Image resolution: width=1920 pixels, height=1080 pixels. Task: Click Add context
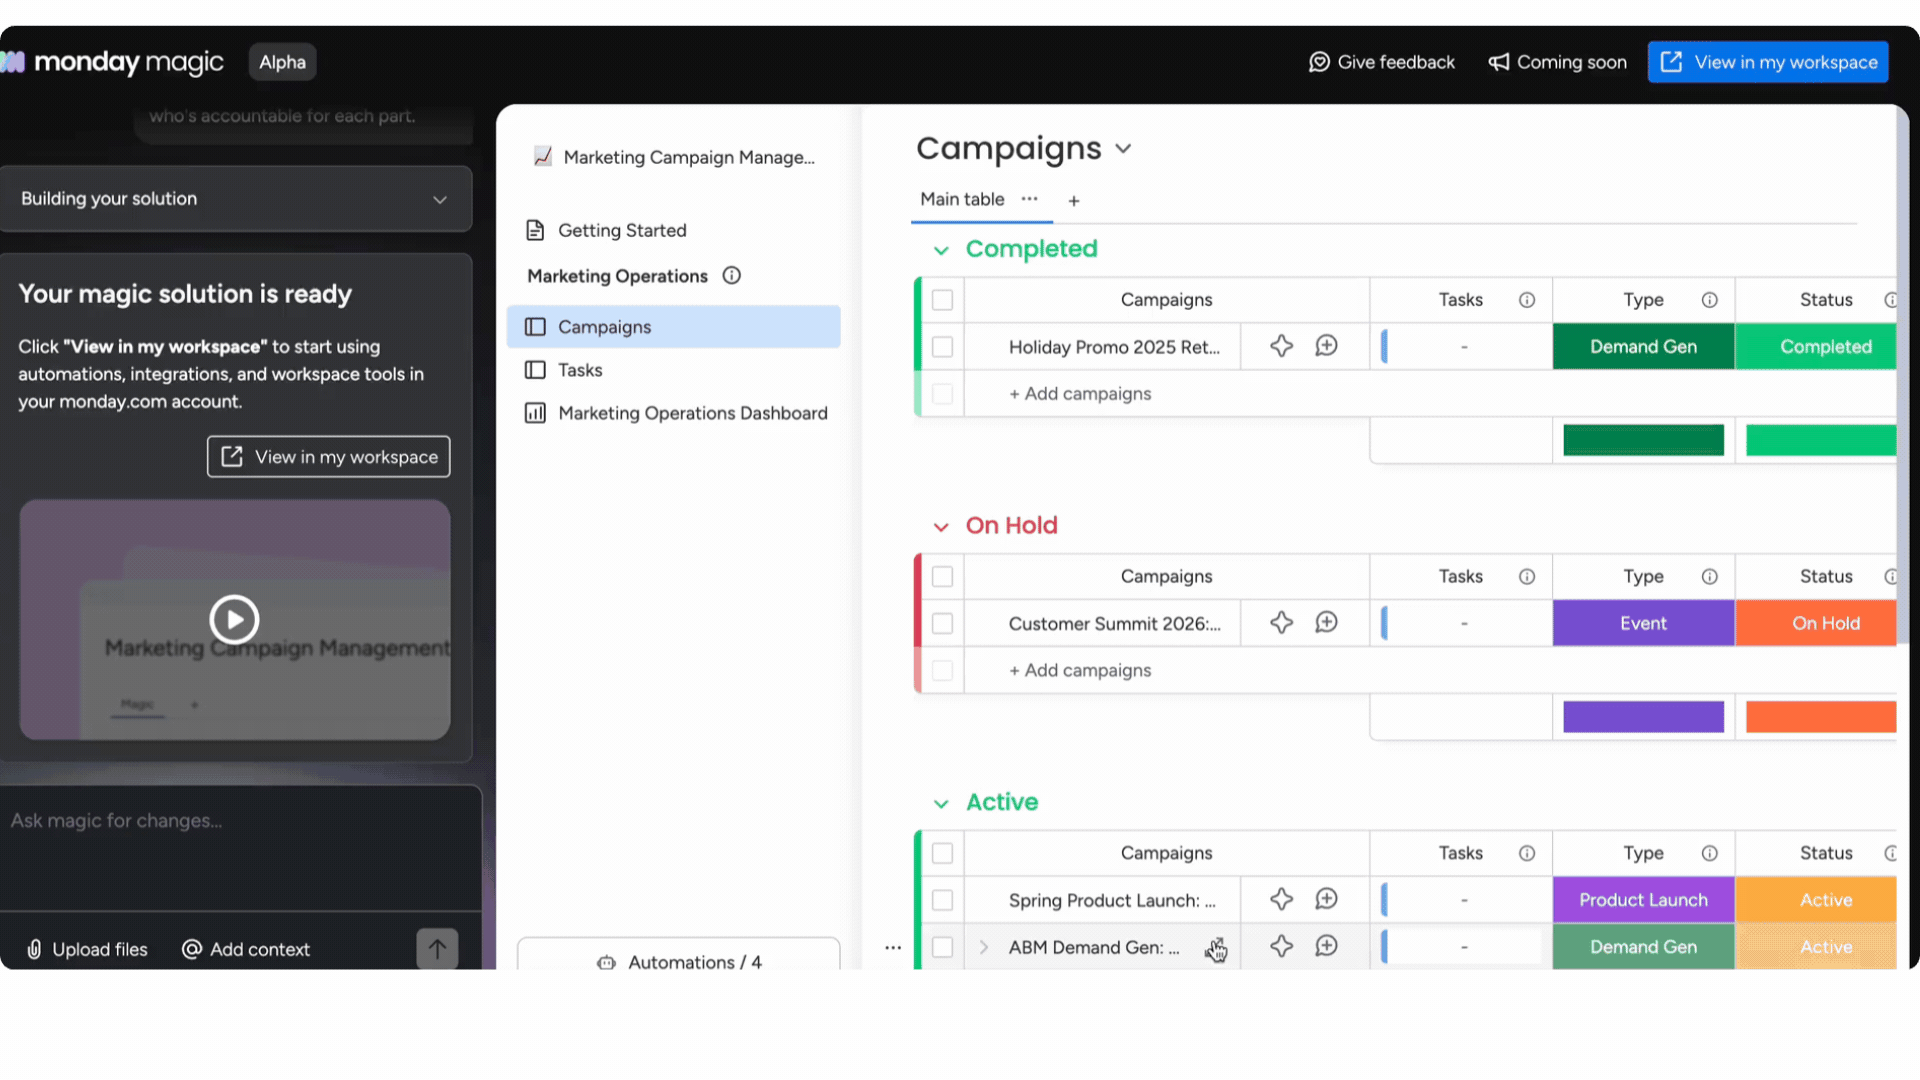click(246, 949)
